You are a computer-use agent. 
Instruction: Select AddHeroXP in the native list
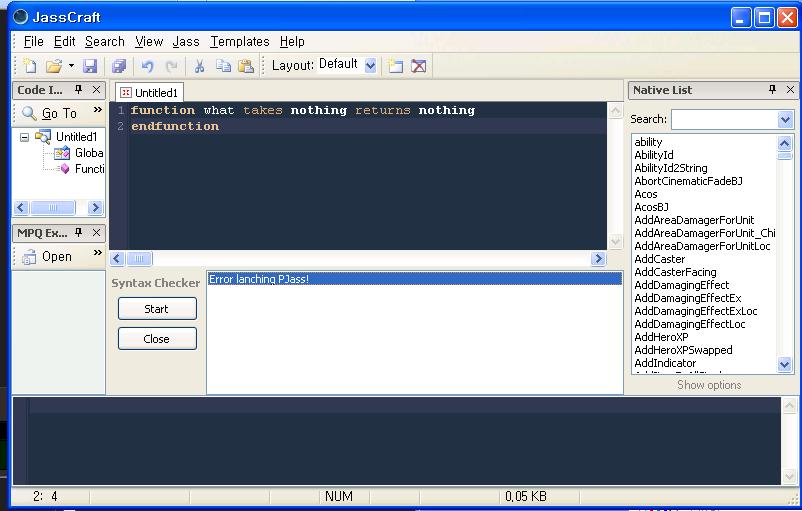point(661,337)
